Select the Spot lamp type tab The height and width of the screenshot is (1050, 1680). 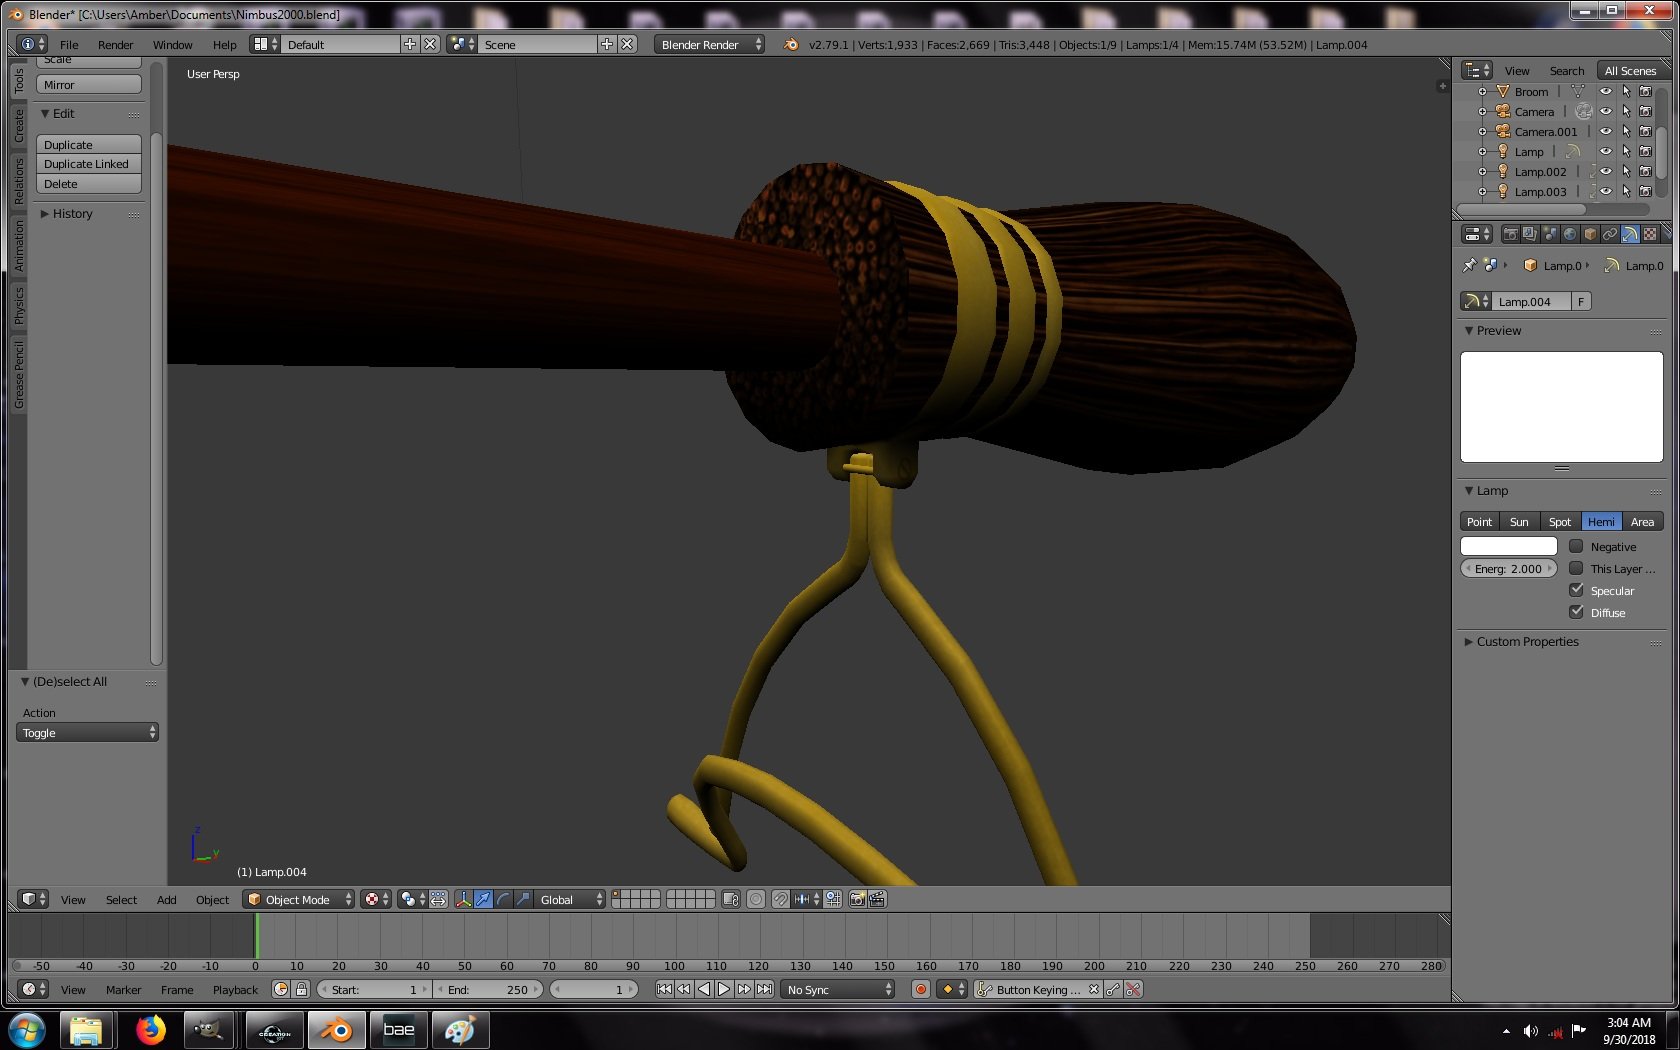pyautogui.click(x=1560, y=521)
